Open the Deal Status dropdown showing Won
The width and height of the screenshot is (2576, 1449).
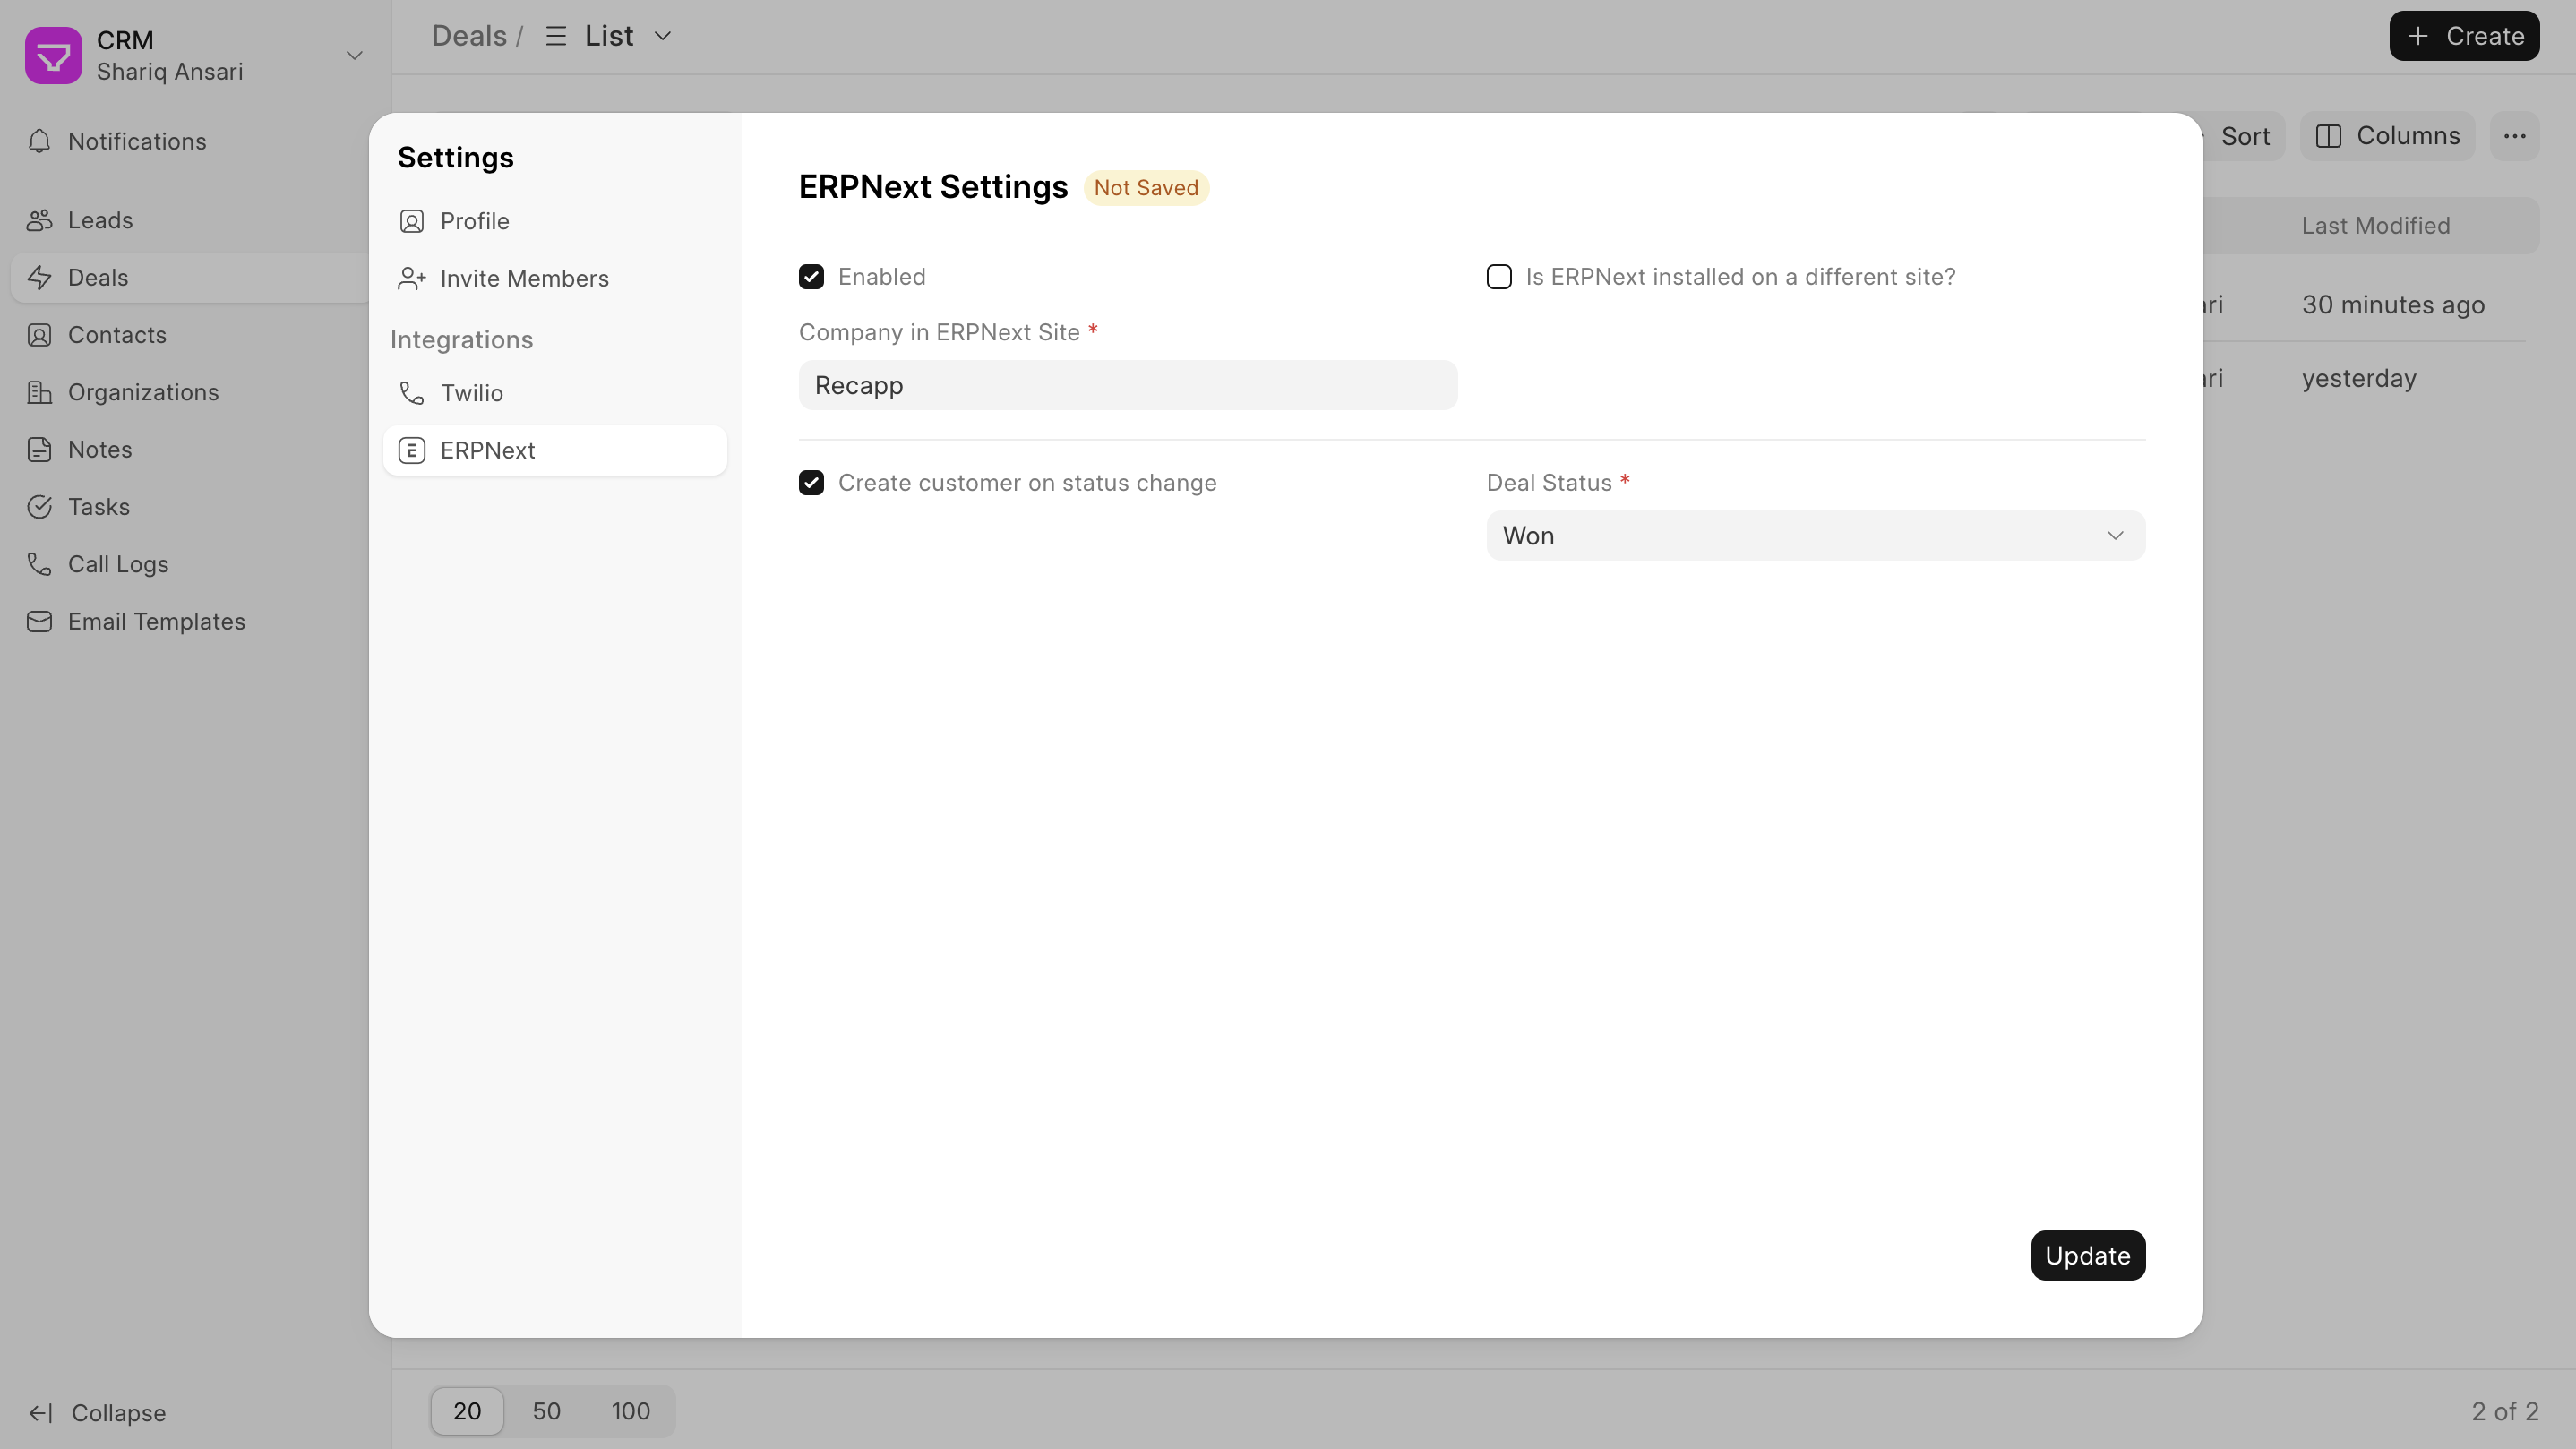click(x=1814, y=536)
